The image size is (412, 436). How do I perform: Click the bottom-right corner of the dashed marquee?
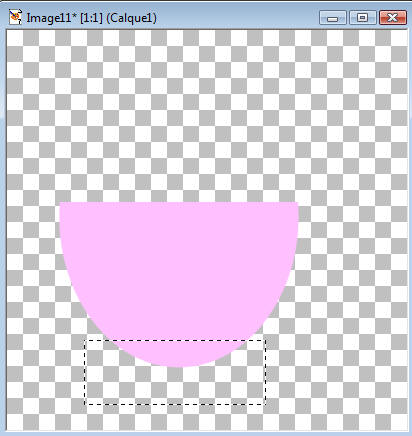tap(265, 404)
